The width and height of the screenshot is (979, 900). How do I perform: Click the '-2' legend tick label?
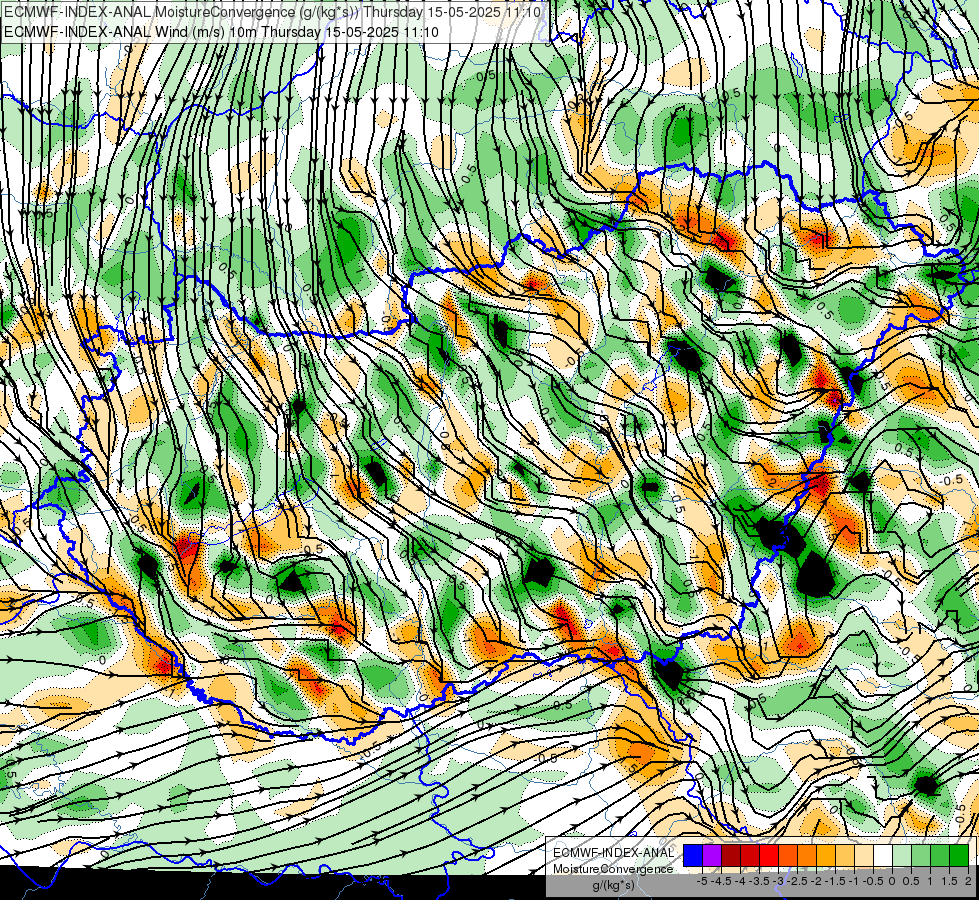click(x=816, y=881)
